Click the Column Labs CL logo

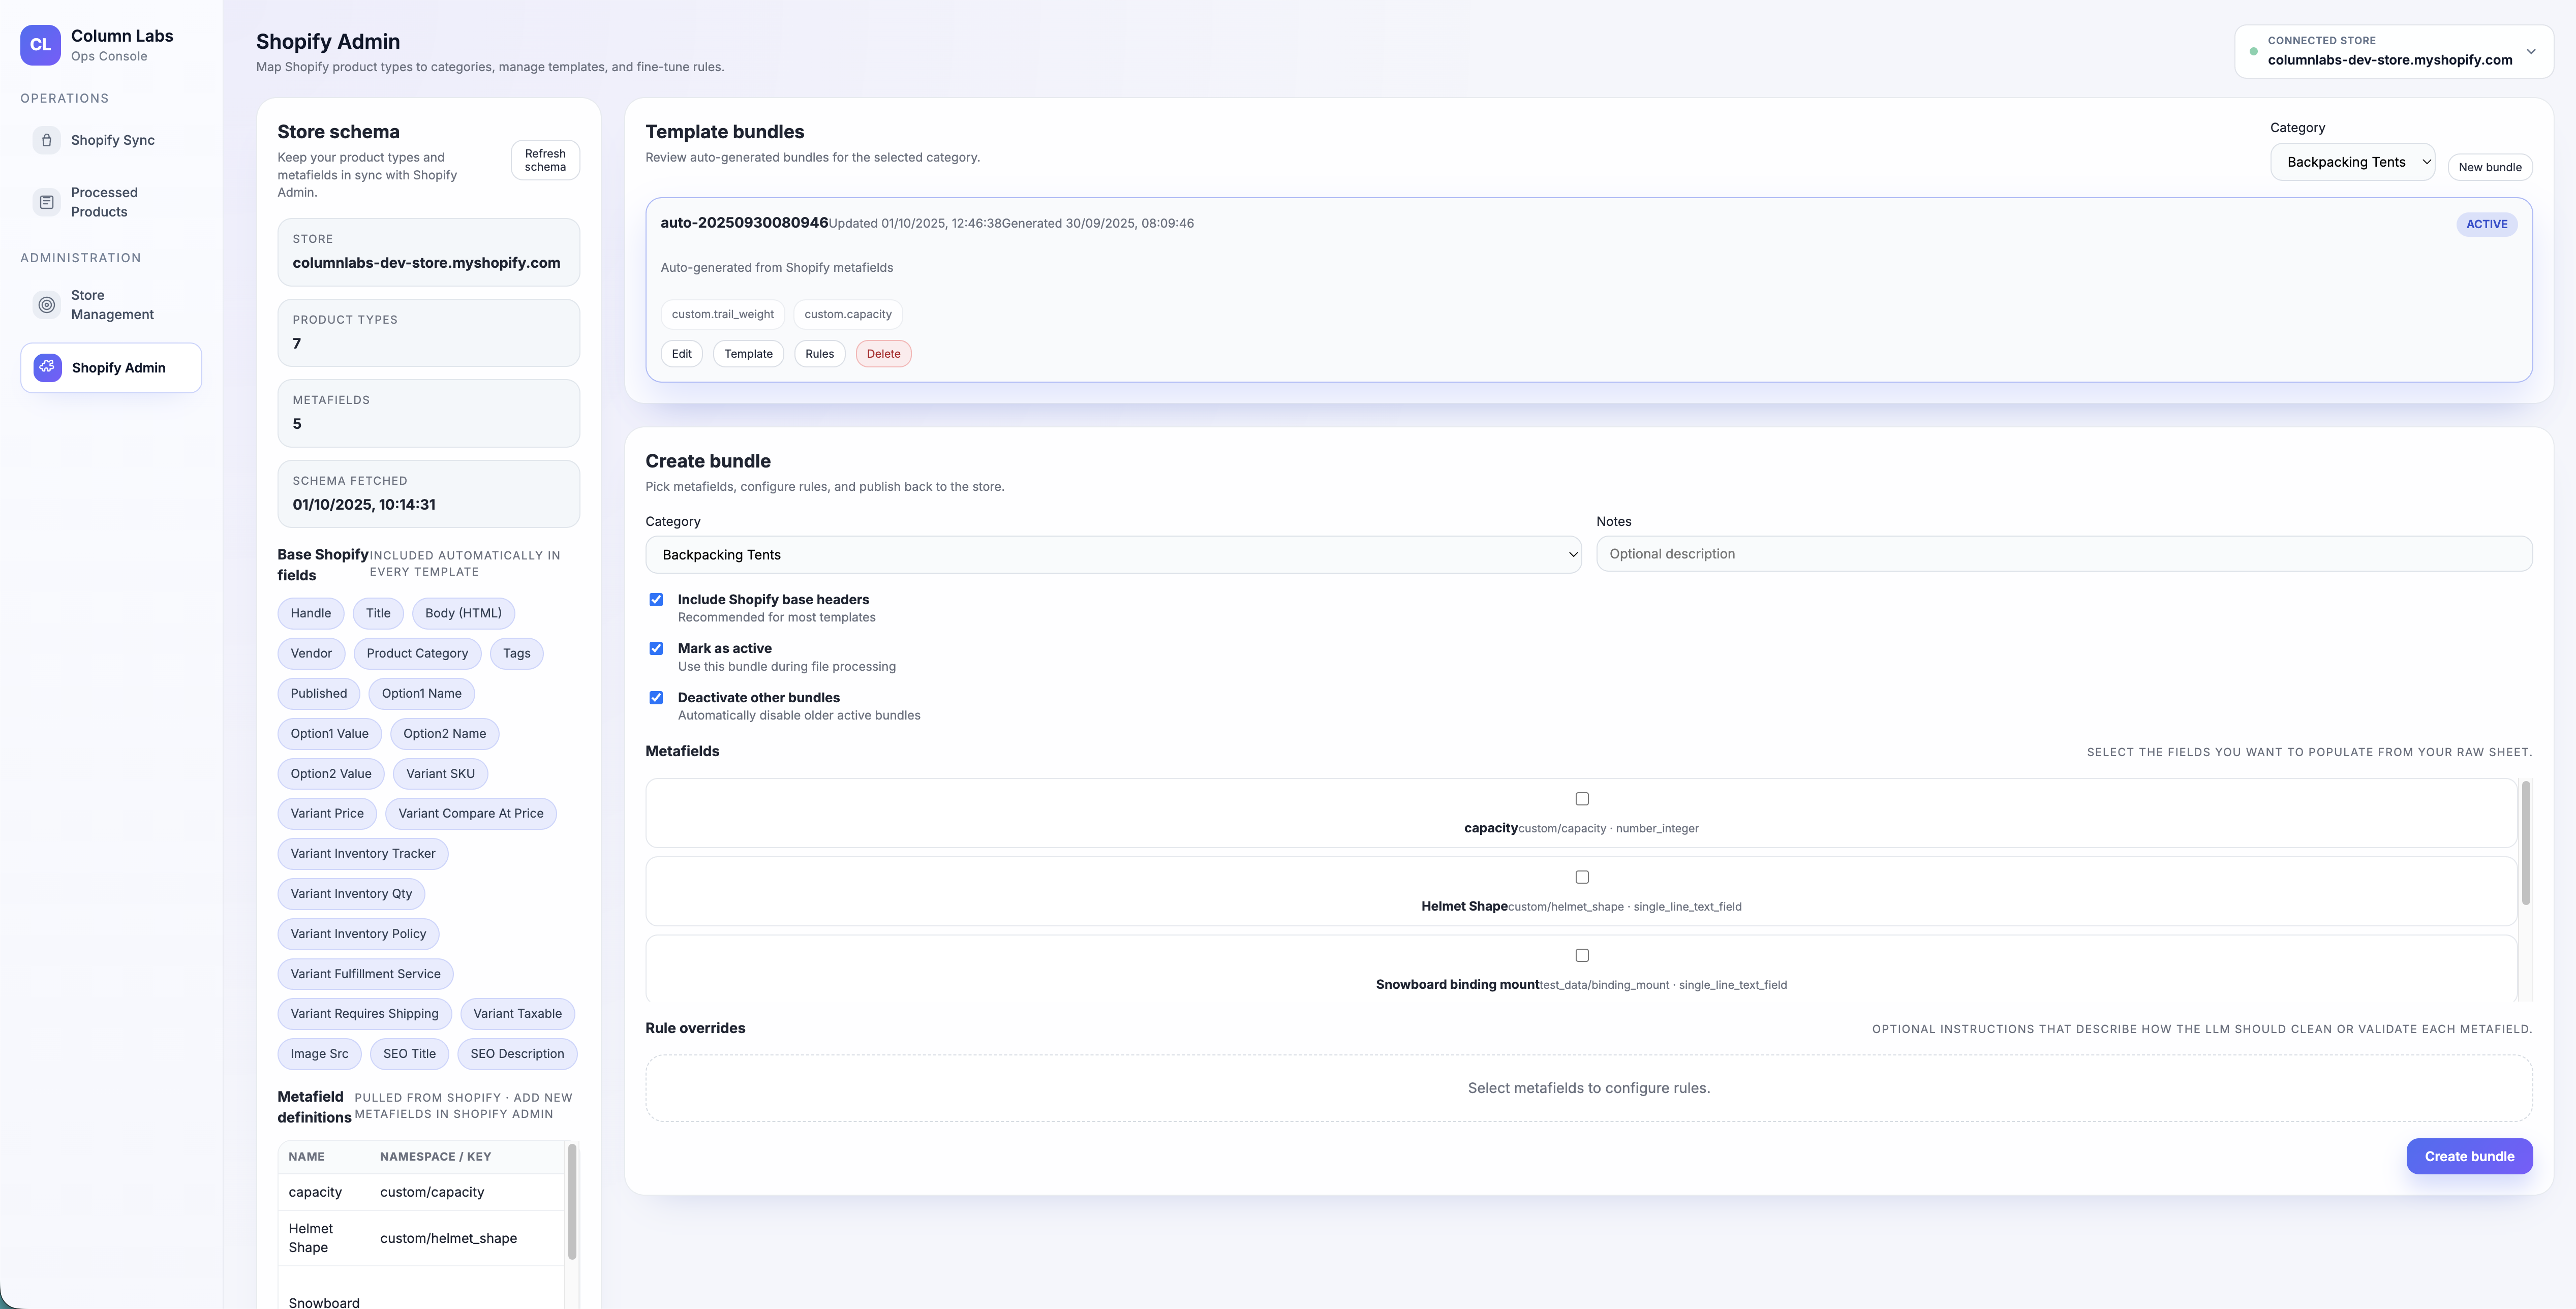click(x=40, y=44)
